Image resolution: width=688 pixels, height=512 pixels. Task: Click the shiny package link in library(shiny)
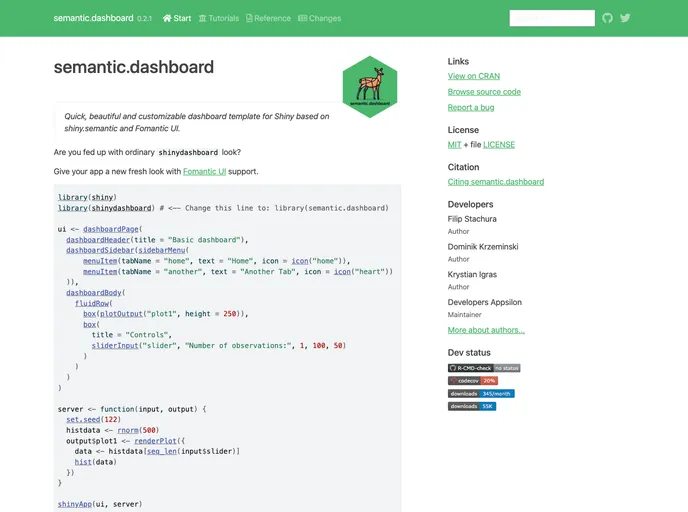click(102, 197)
